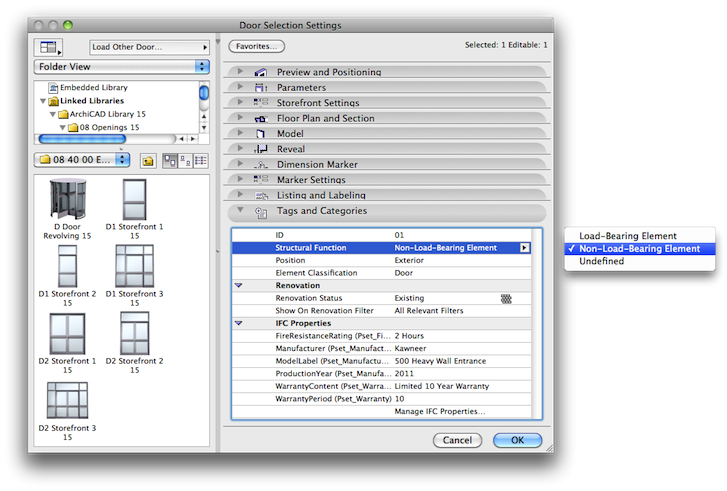This screenshot has height=491, width=727.
Task: Click the Reveal panel icon
Action: pyautogui.click(x=261, y=149)
